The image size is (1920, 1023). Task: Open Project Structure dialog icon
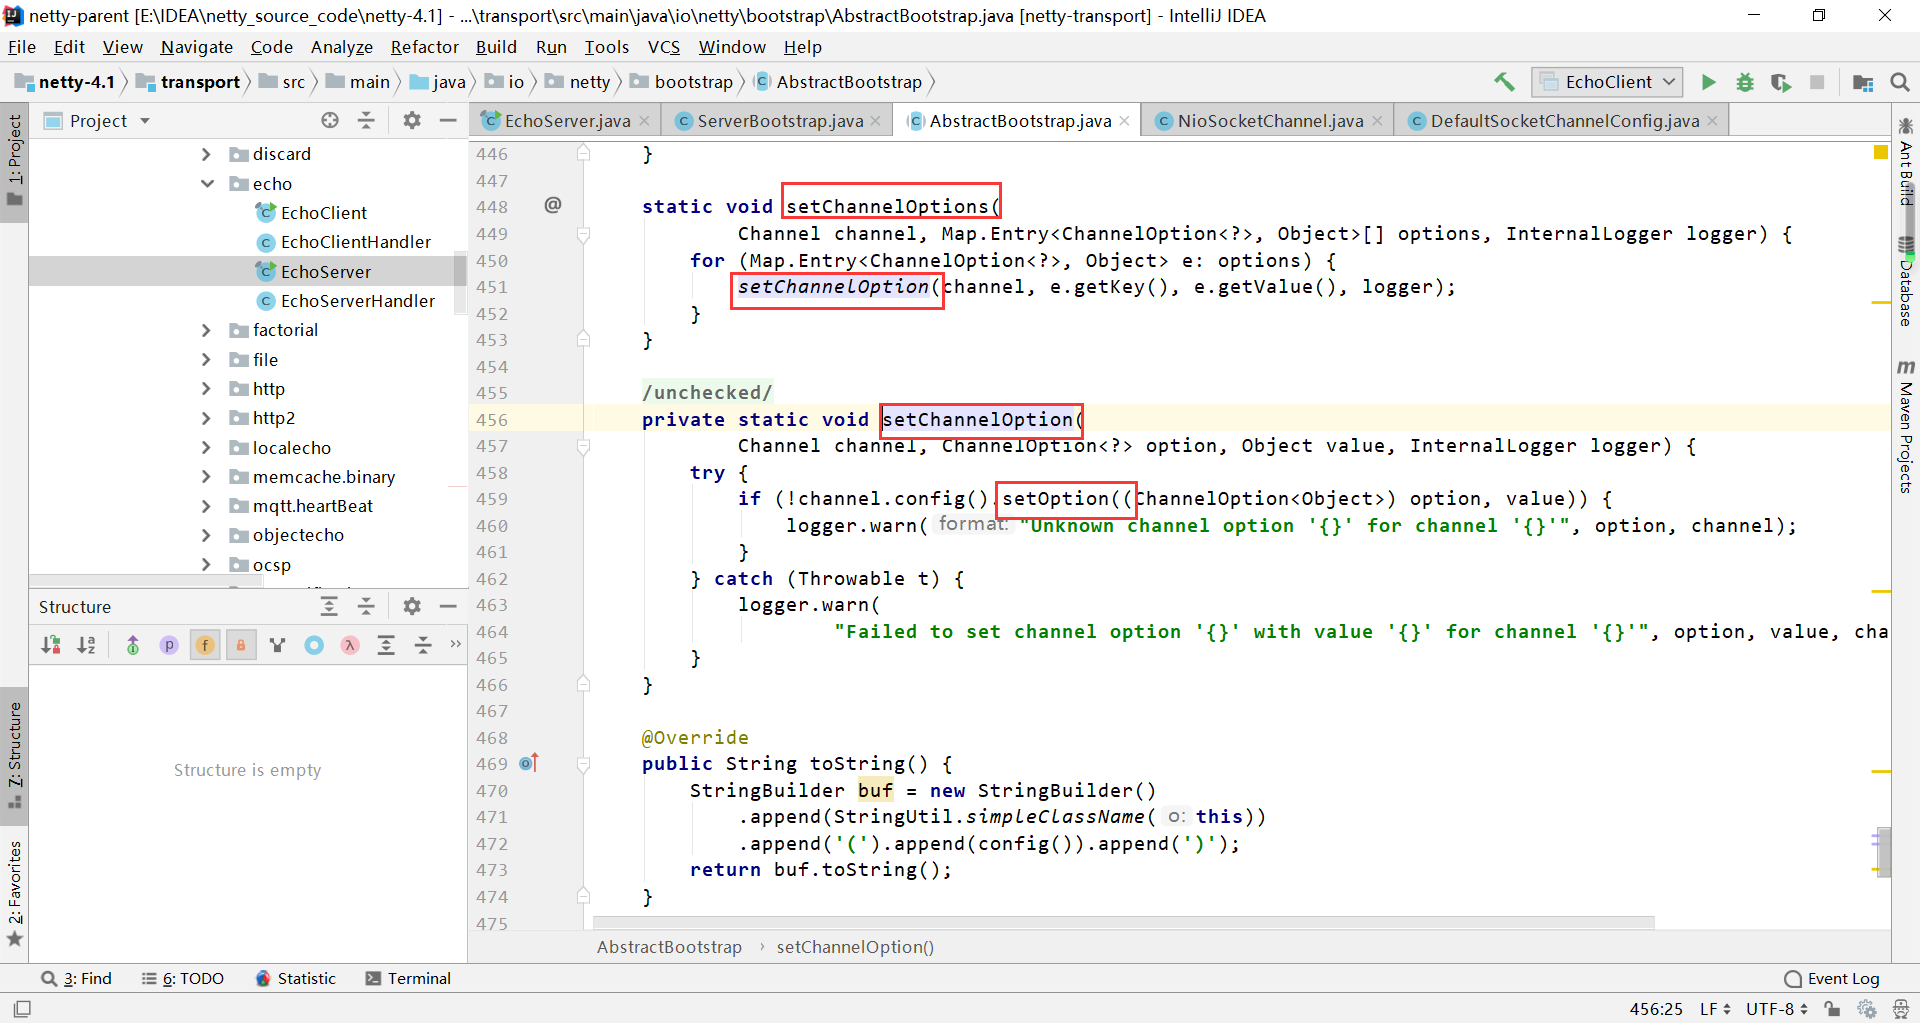1863,82
